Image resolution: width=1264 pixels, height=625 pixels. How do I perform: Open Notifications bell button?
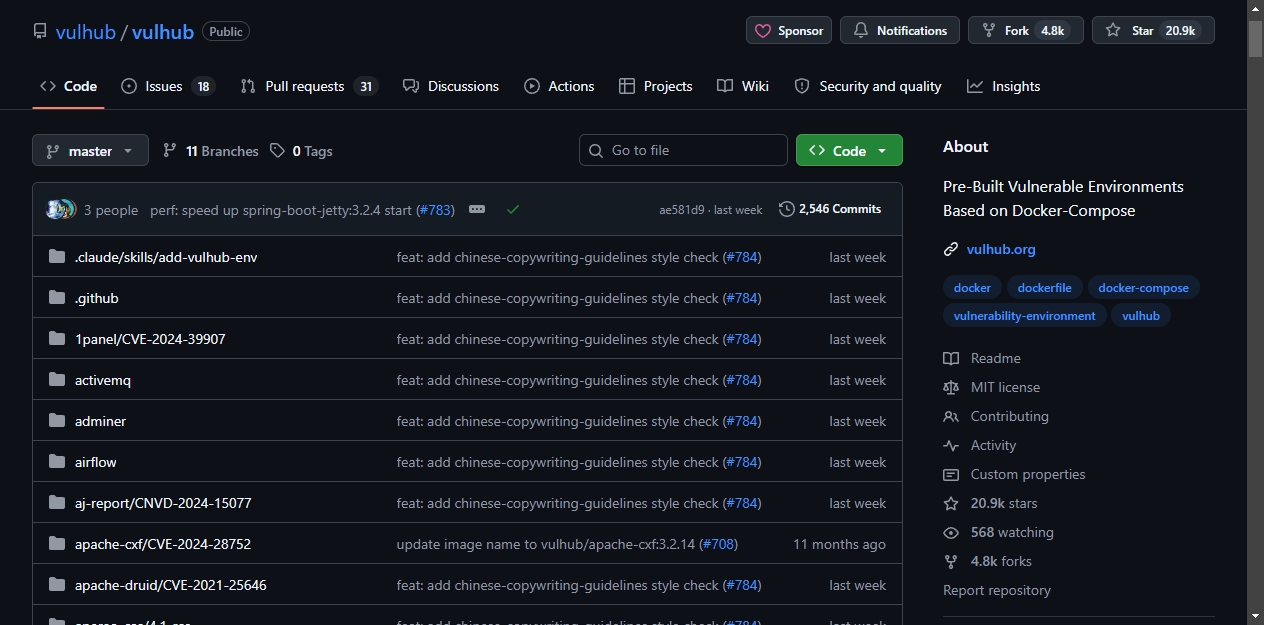900,31
